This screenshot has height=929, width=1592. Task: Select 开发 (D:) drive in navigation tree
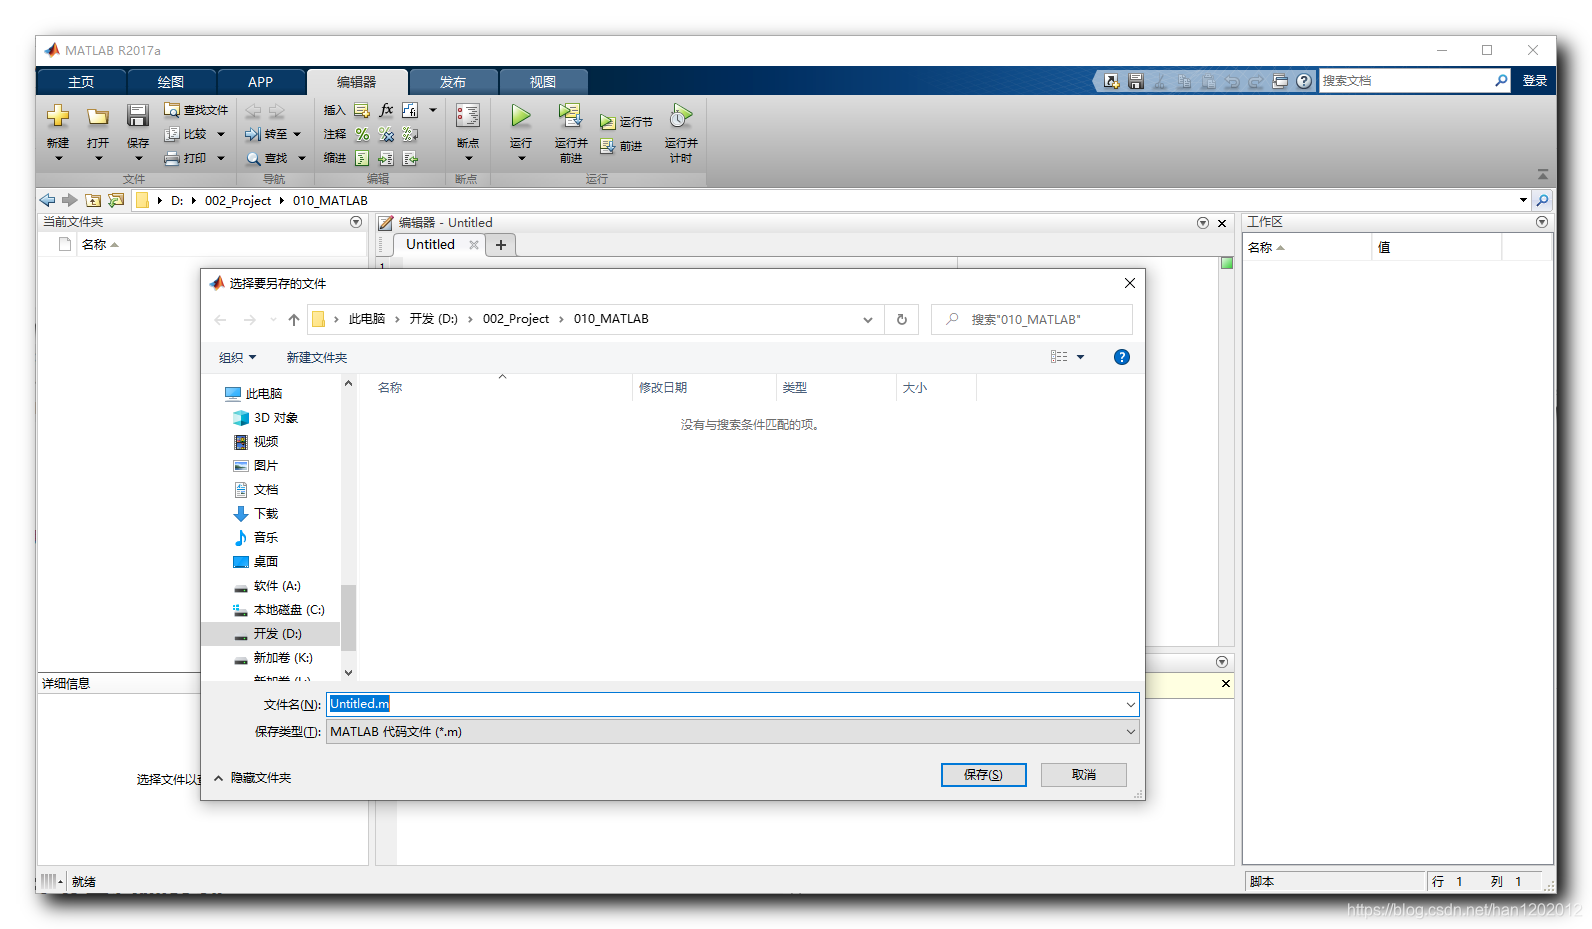[277, 634]
